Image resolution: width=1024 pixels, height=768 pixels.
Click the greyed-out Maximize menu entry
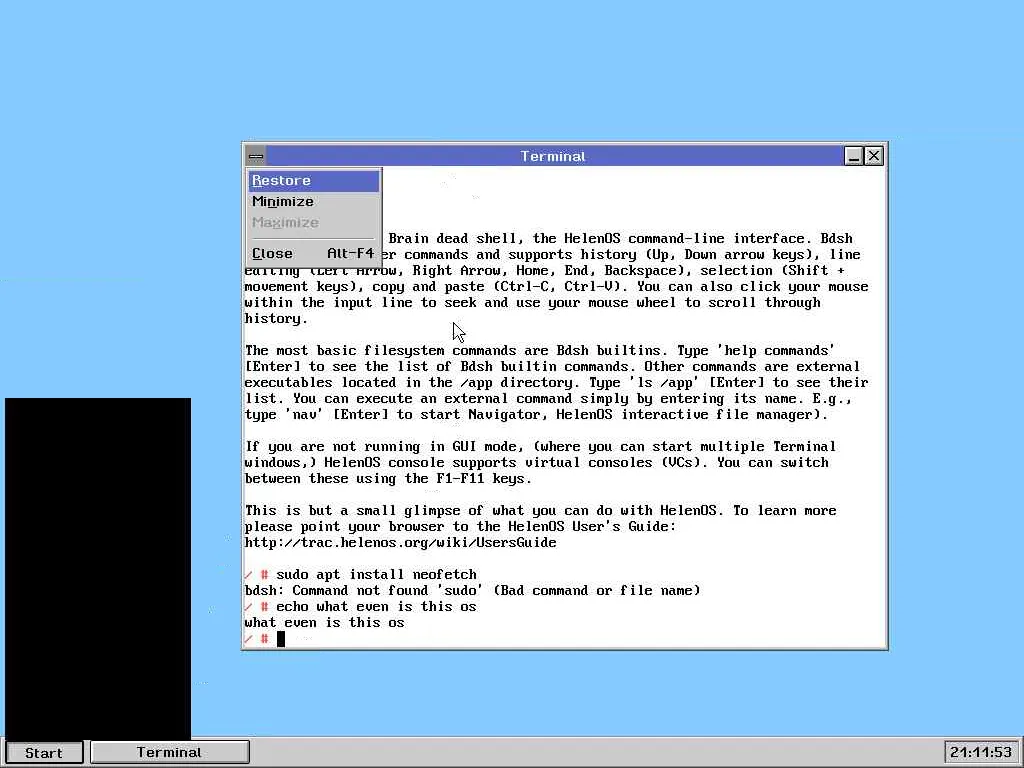pyautogui.click(x=313, y=223)
